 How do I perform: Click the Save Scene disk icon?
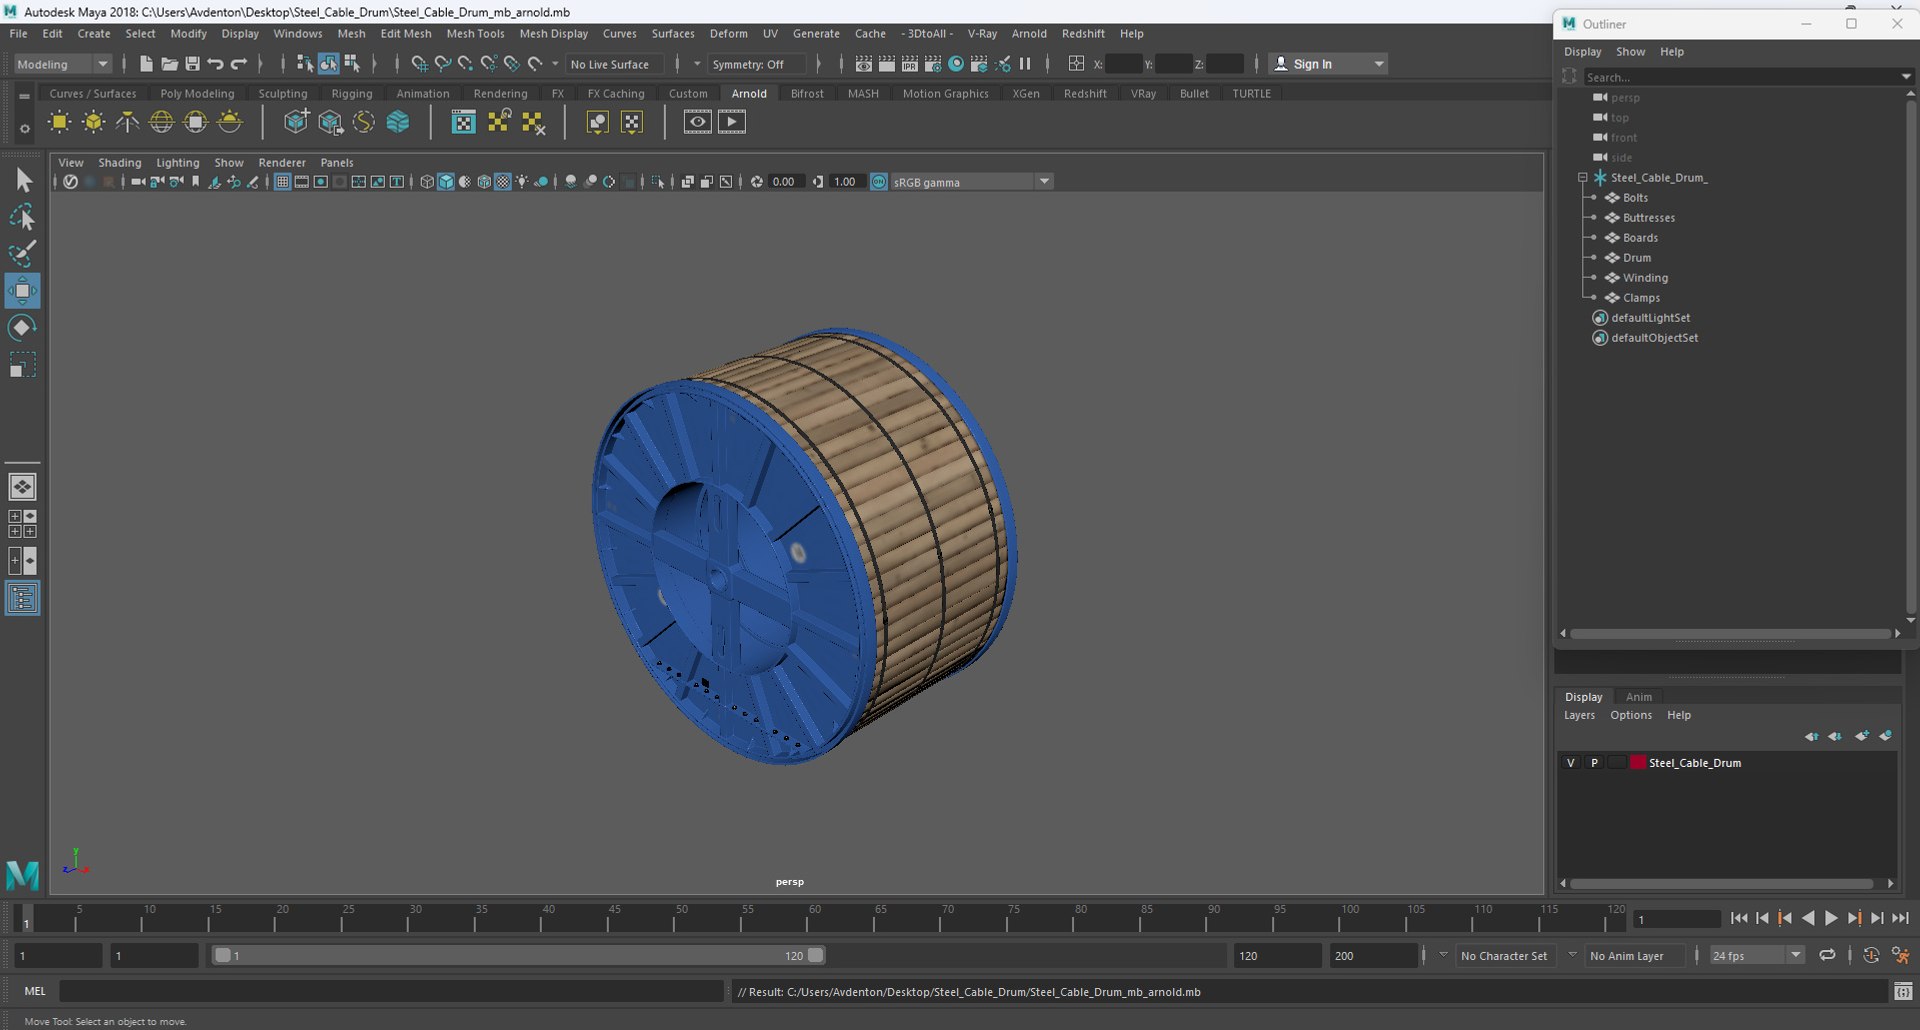click(x=192, y=64)
